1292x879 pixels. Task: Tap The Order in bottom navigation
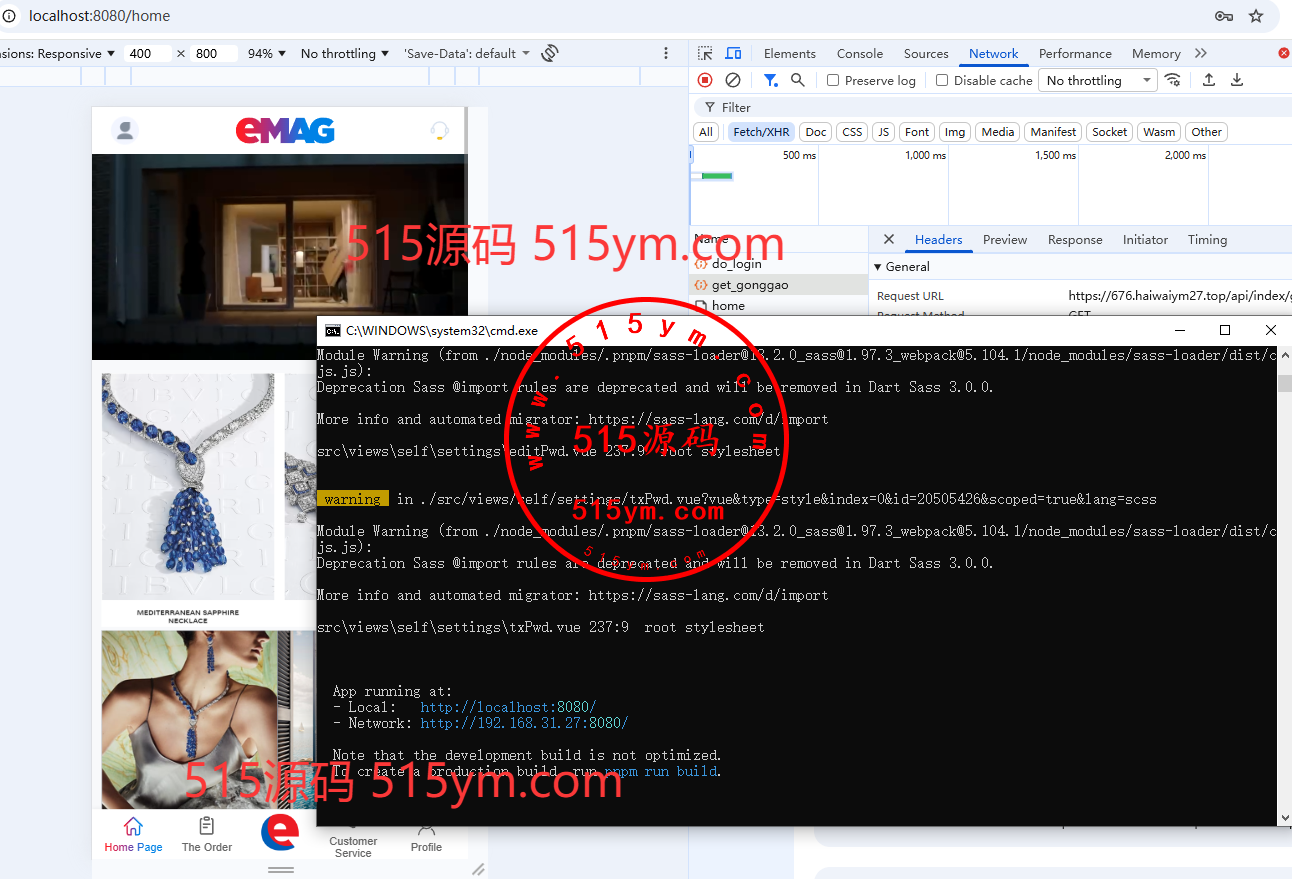[207, 834]
